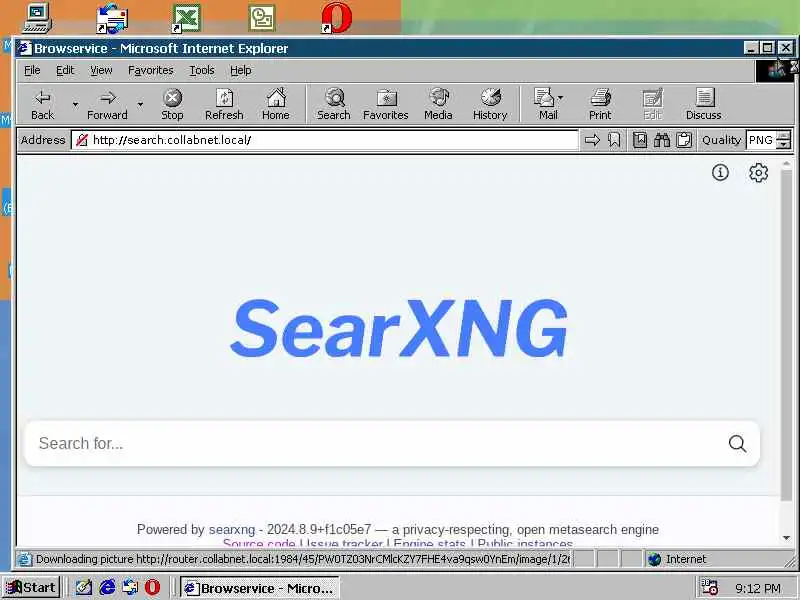
Task: Click the Quality PNG selector field
Action: click(x=760, y=140)
